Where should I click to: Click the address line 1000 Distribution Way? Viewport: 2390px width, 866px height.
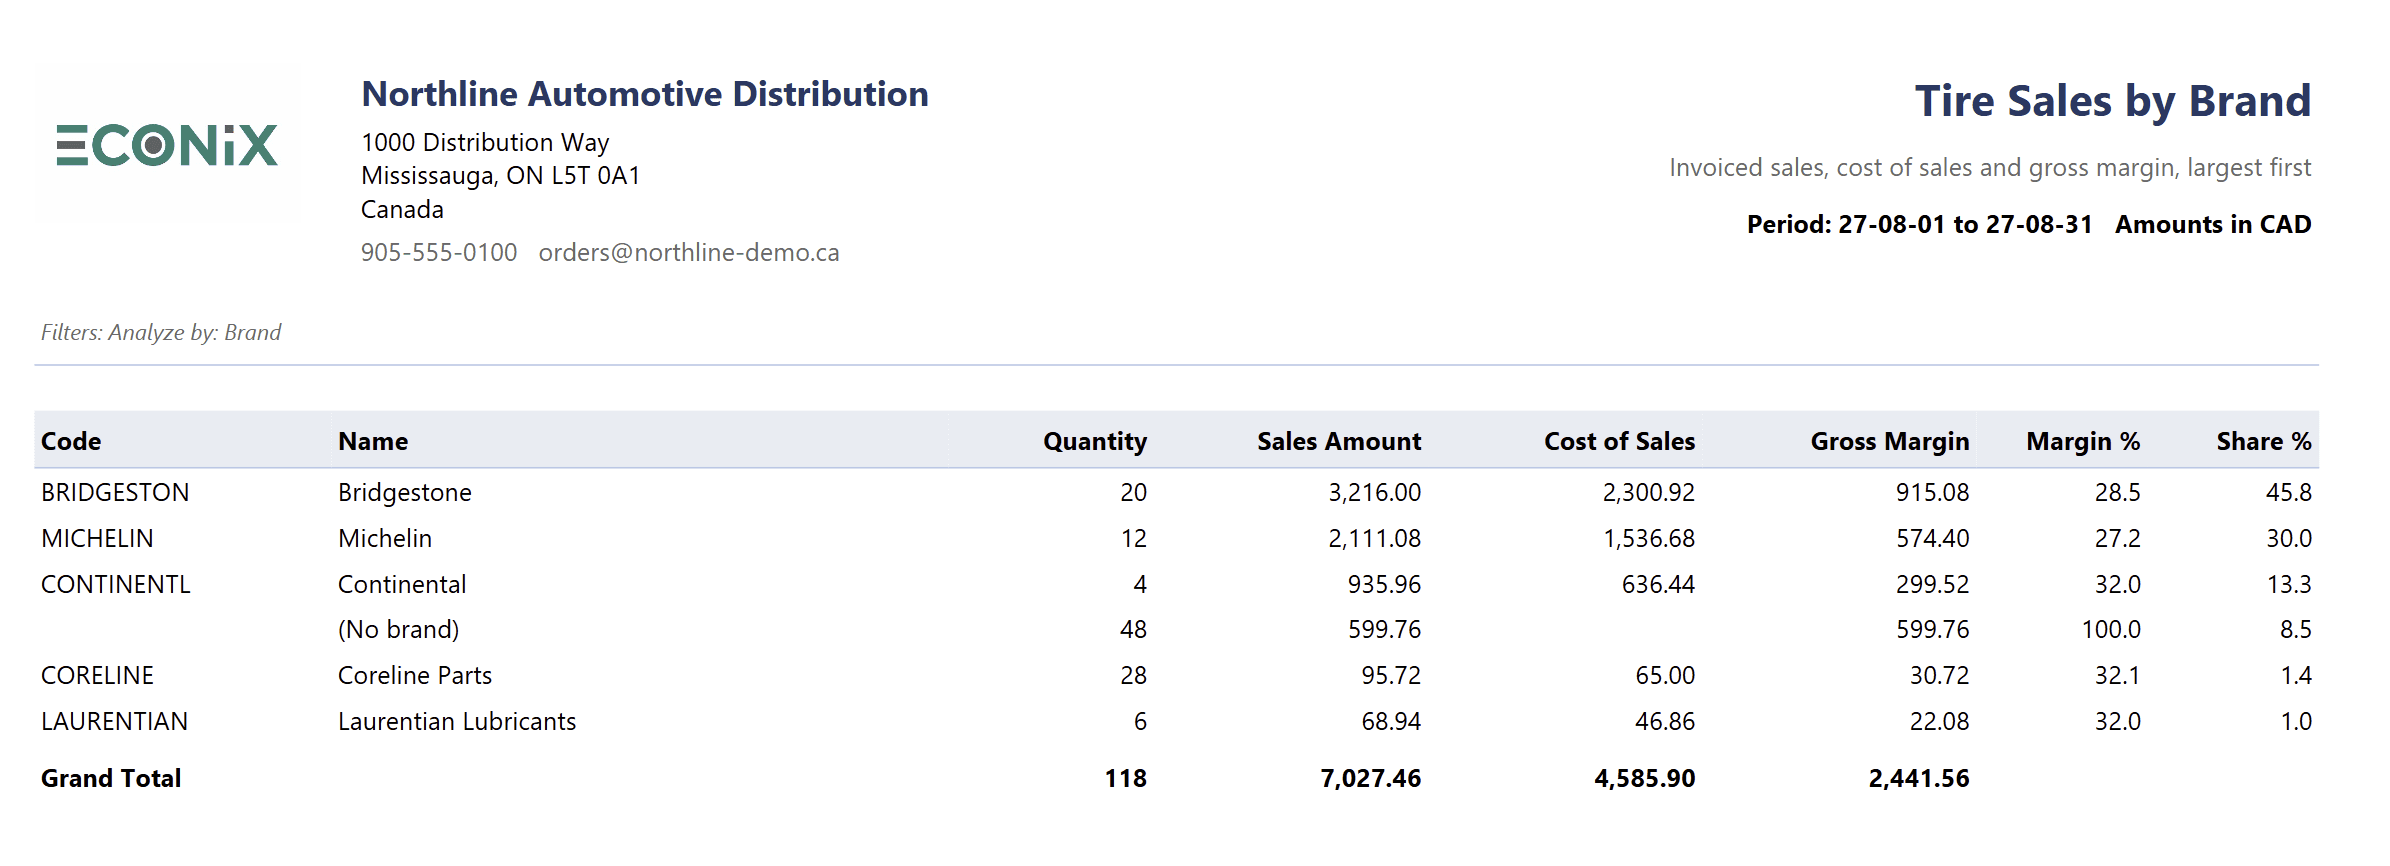(485, 142)
